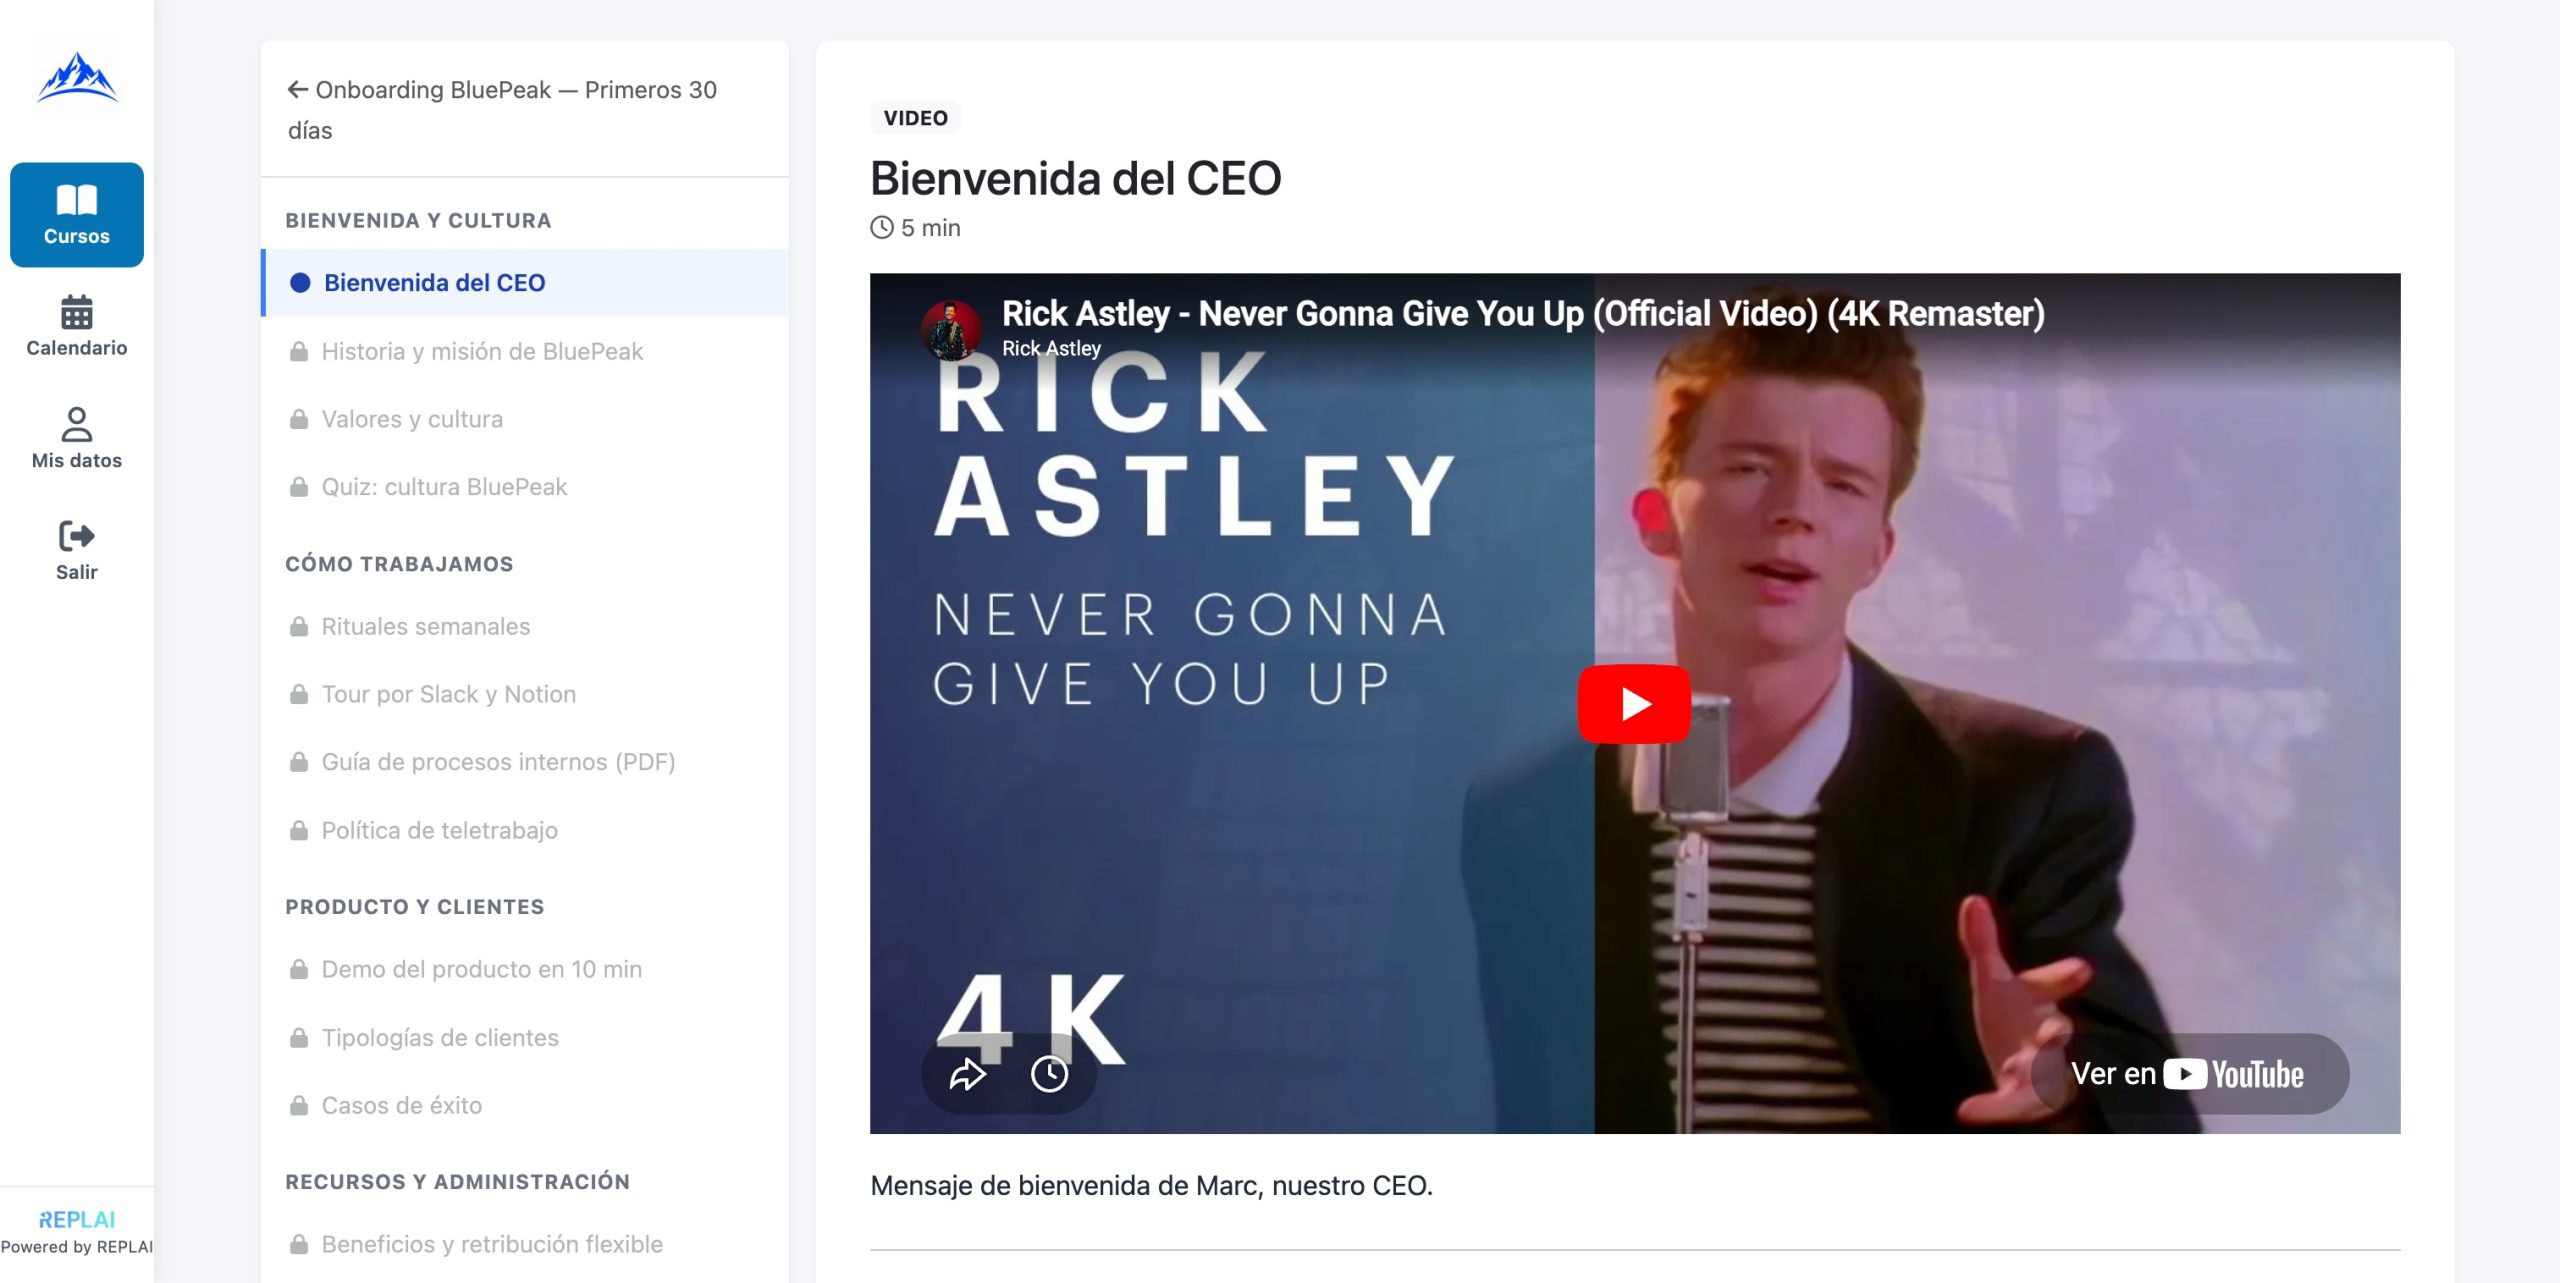The image size is (2560, 1283).
Task: Click lock icon beside Tour por Slack
Action: (x=298, y=694)
